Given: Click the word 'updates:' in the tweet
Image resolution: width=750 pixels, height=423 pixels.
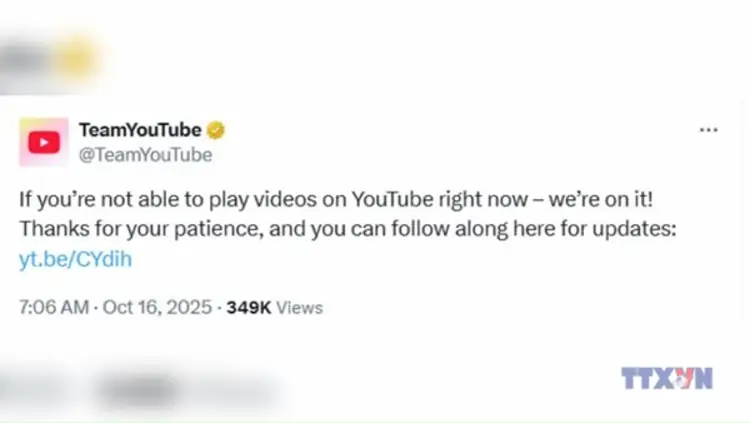Looking at the screenshot, I should [x=634, y=230].
